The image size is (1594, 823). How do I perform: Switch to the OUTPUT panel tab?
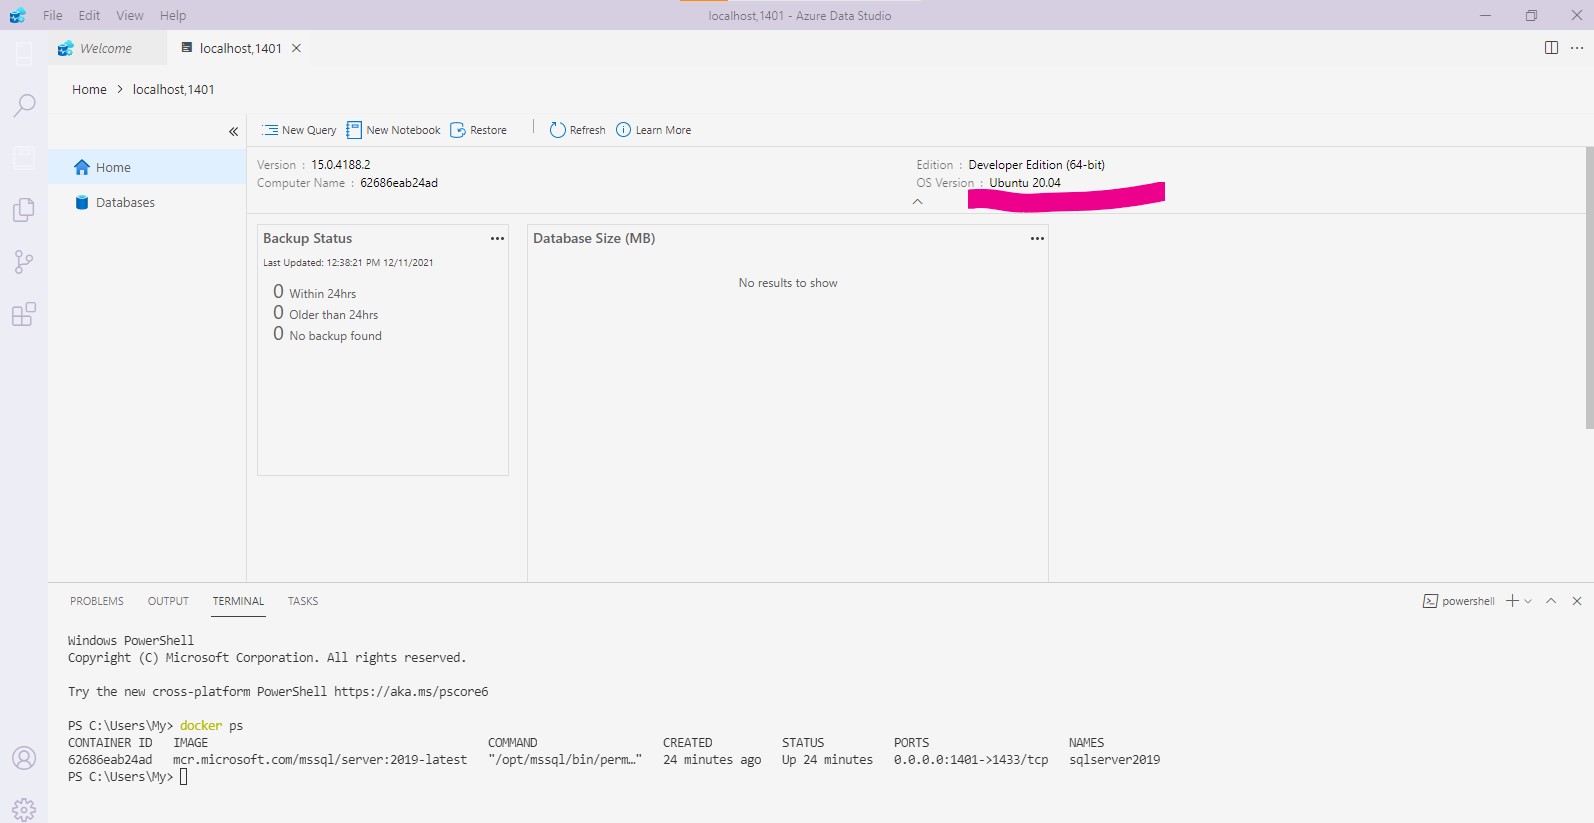point(168,601)
